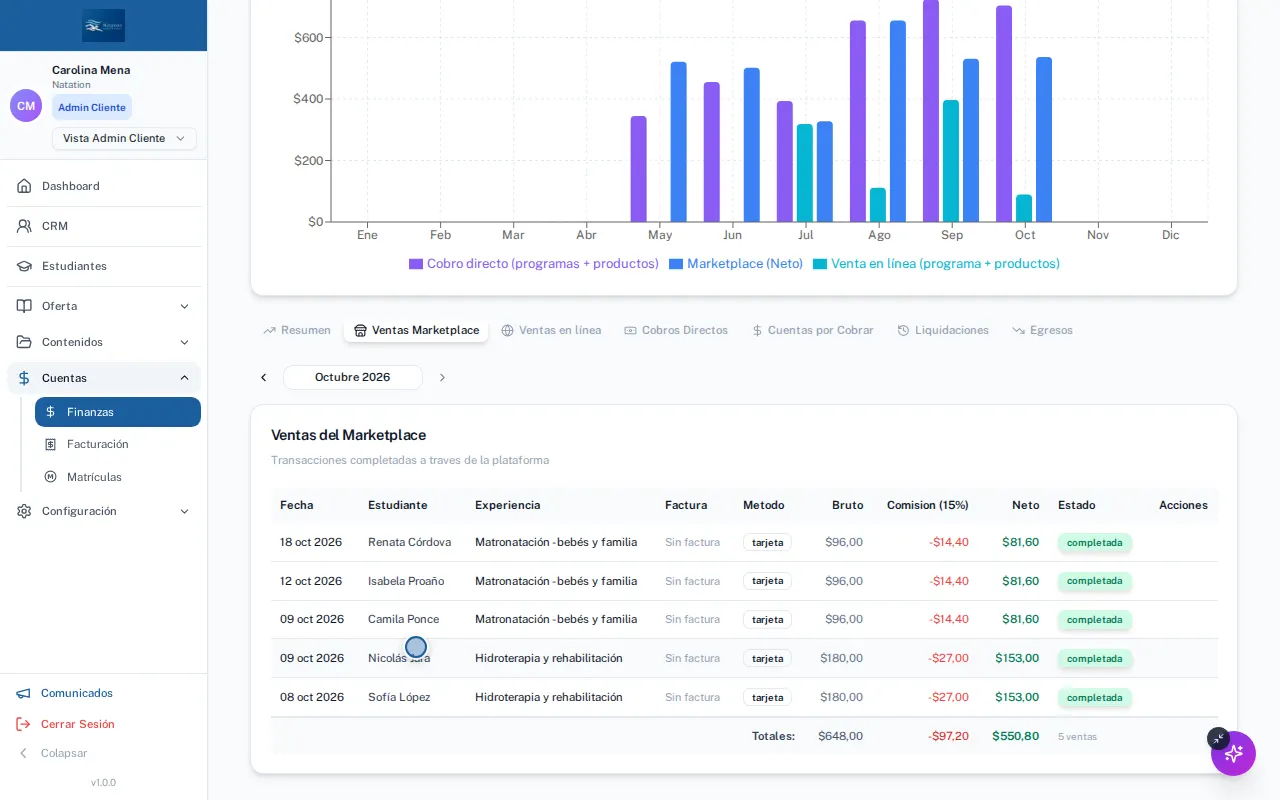Click the Comunicados megaphone icon
The height and width of the screenshot is (800, 1280).
tap(23, 693)
